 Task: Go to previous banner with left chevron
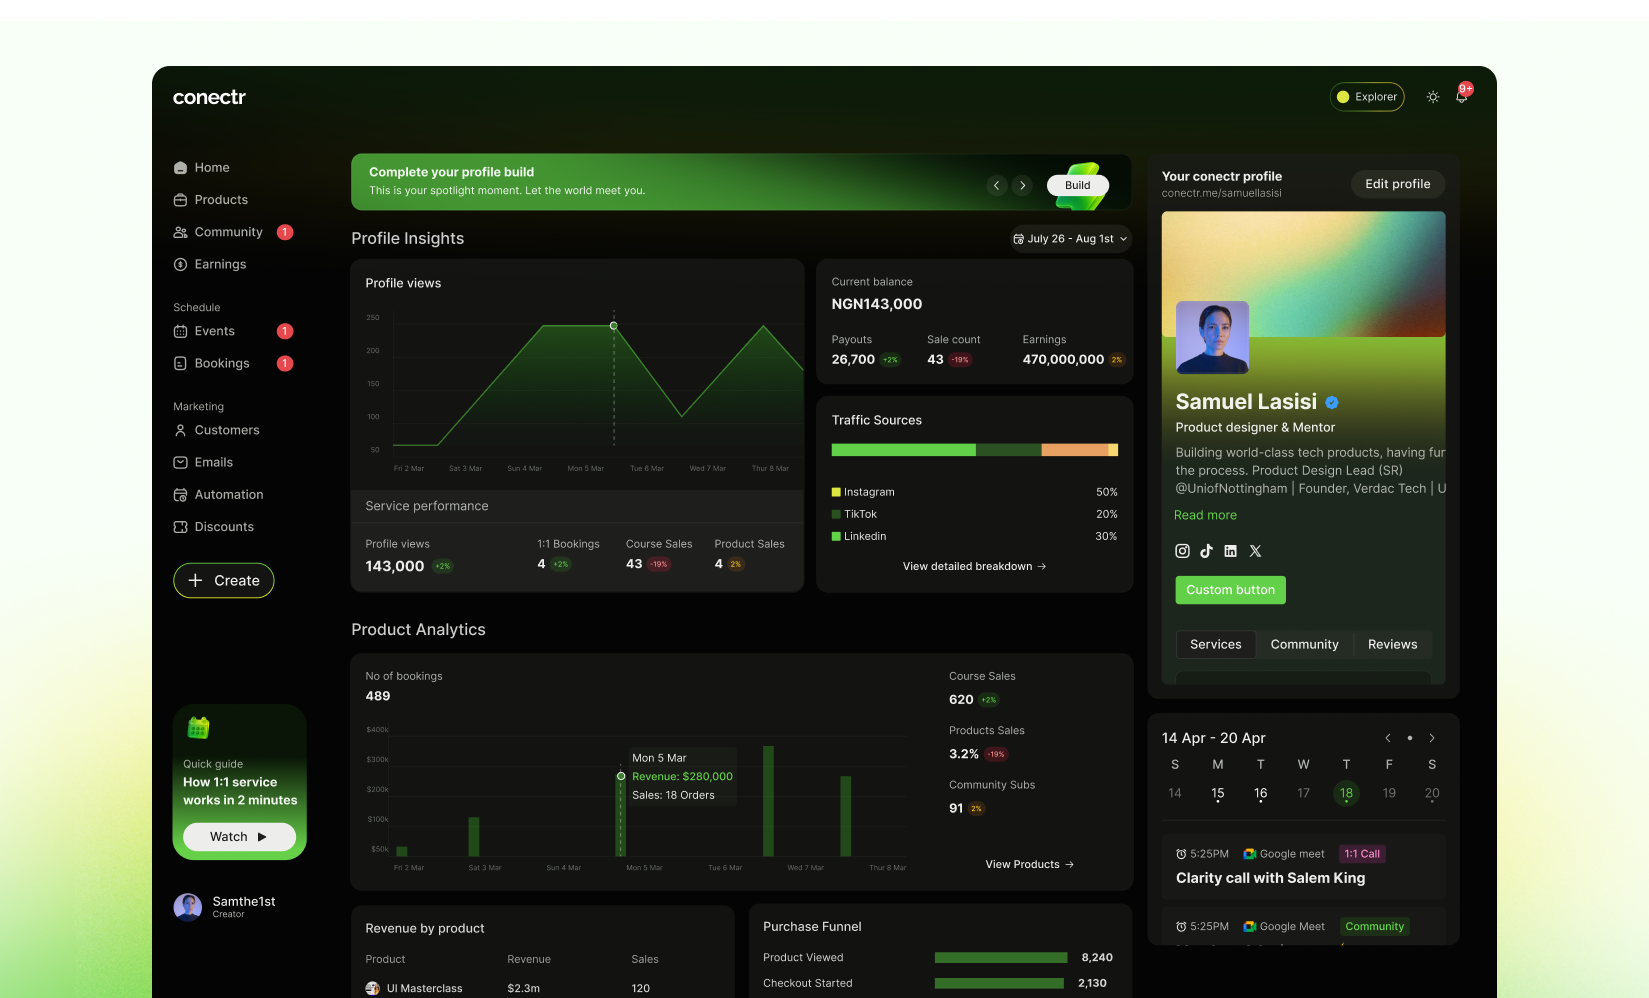click(996, 185)
